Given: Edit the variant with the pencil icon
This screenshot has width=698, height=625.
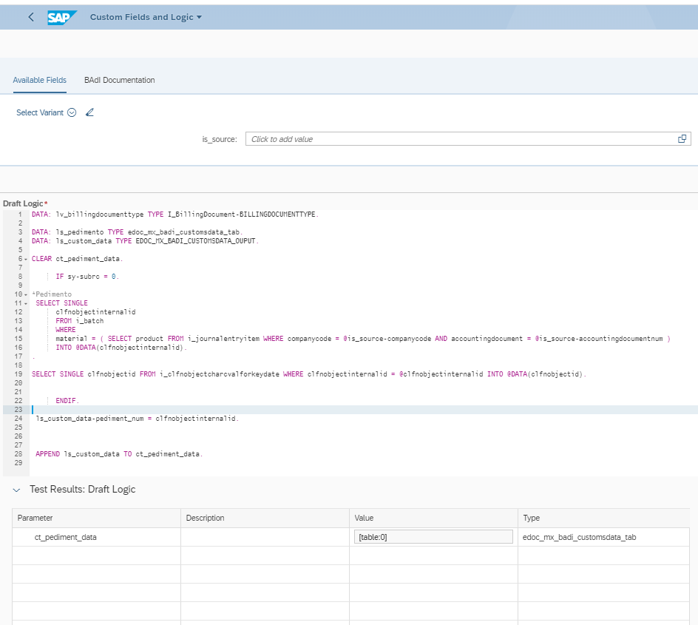Looking at the screenshot, I should [89, 112].
